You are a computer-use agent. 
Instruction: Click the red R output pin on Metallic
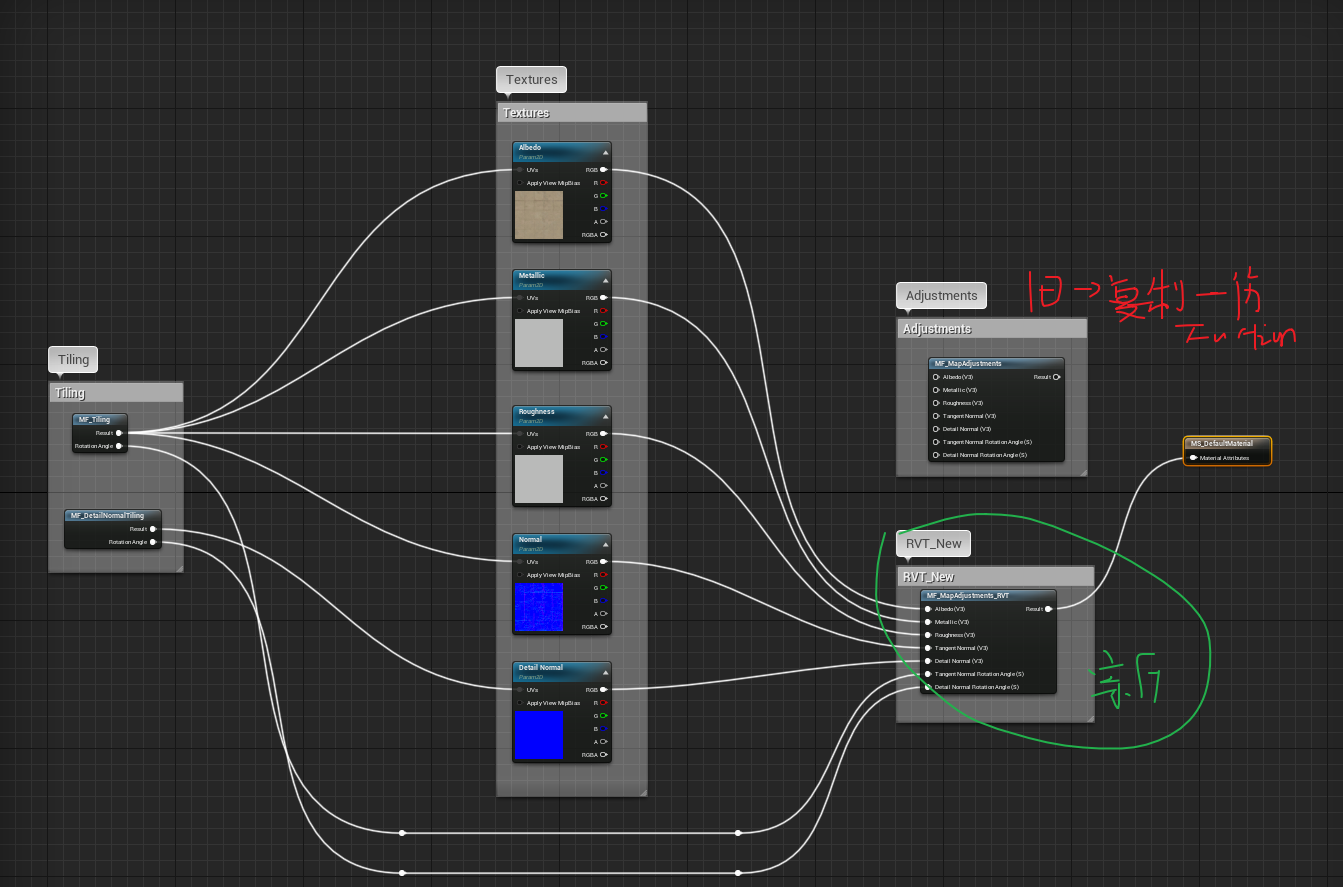coord(603,310)
